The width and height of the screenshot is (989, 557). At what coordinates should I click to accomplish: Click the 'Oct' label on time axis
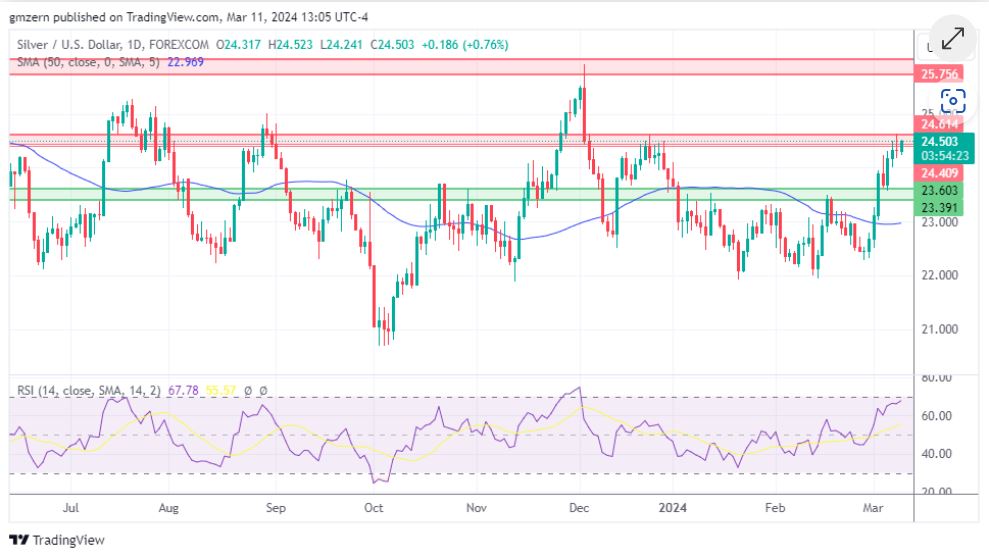point(373,508)
